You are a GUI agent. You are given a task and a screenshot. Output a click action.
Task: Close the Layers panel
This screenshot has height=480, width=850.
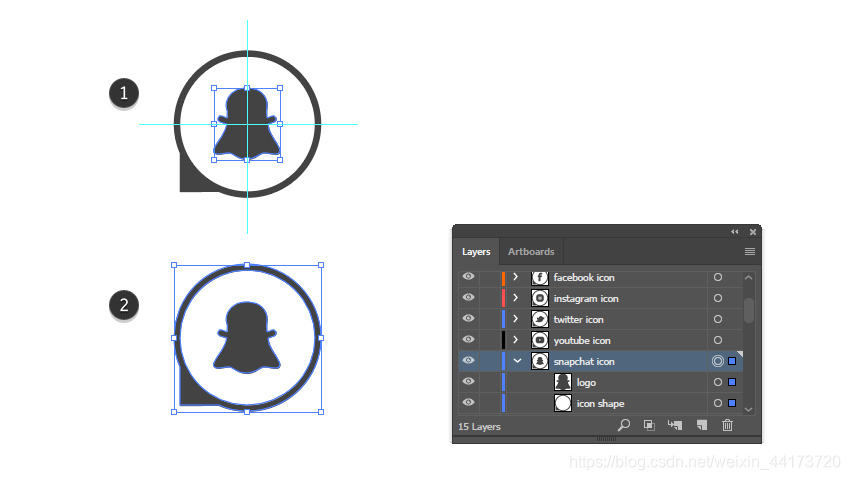[753, 232]
